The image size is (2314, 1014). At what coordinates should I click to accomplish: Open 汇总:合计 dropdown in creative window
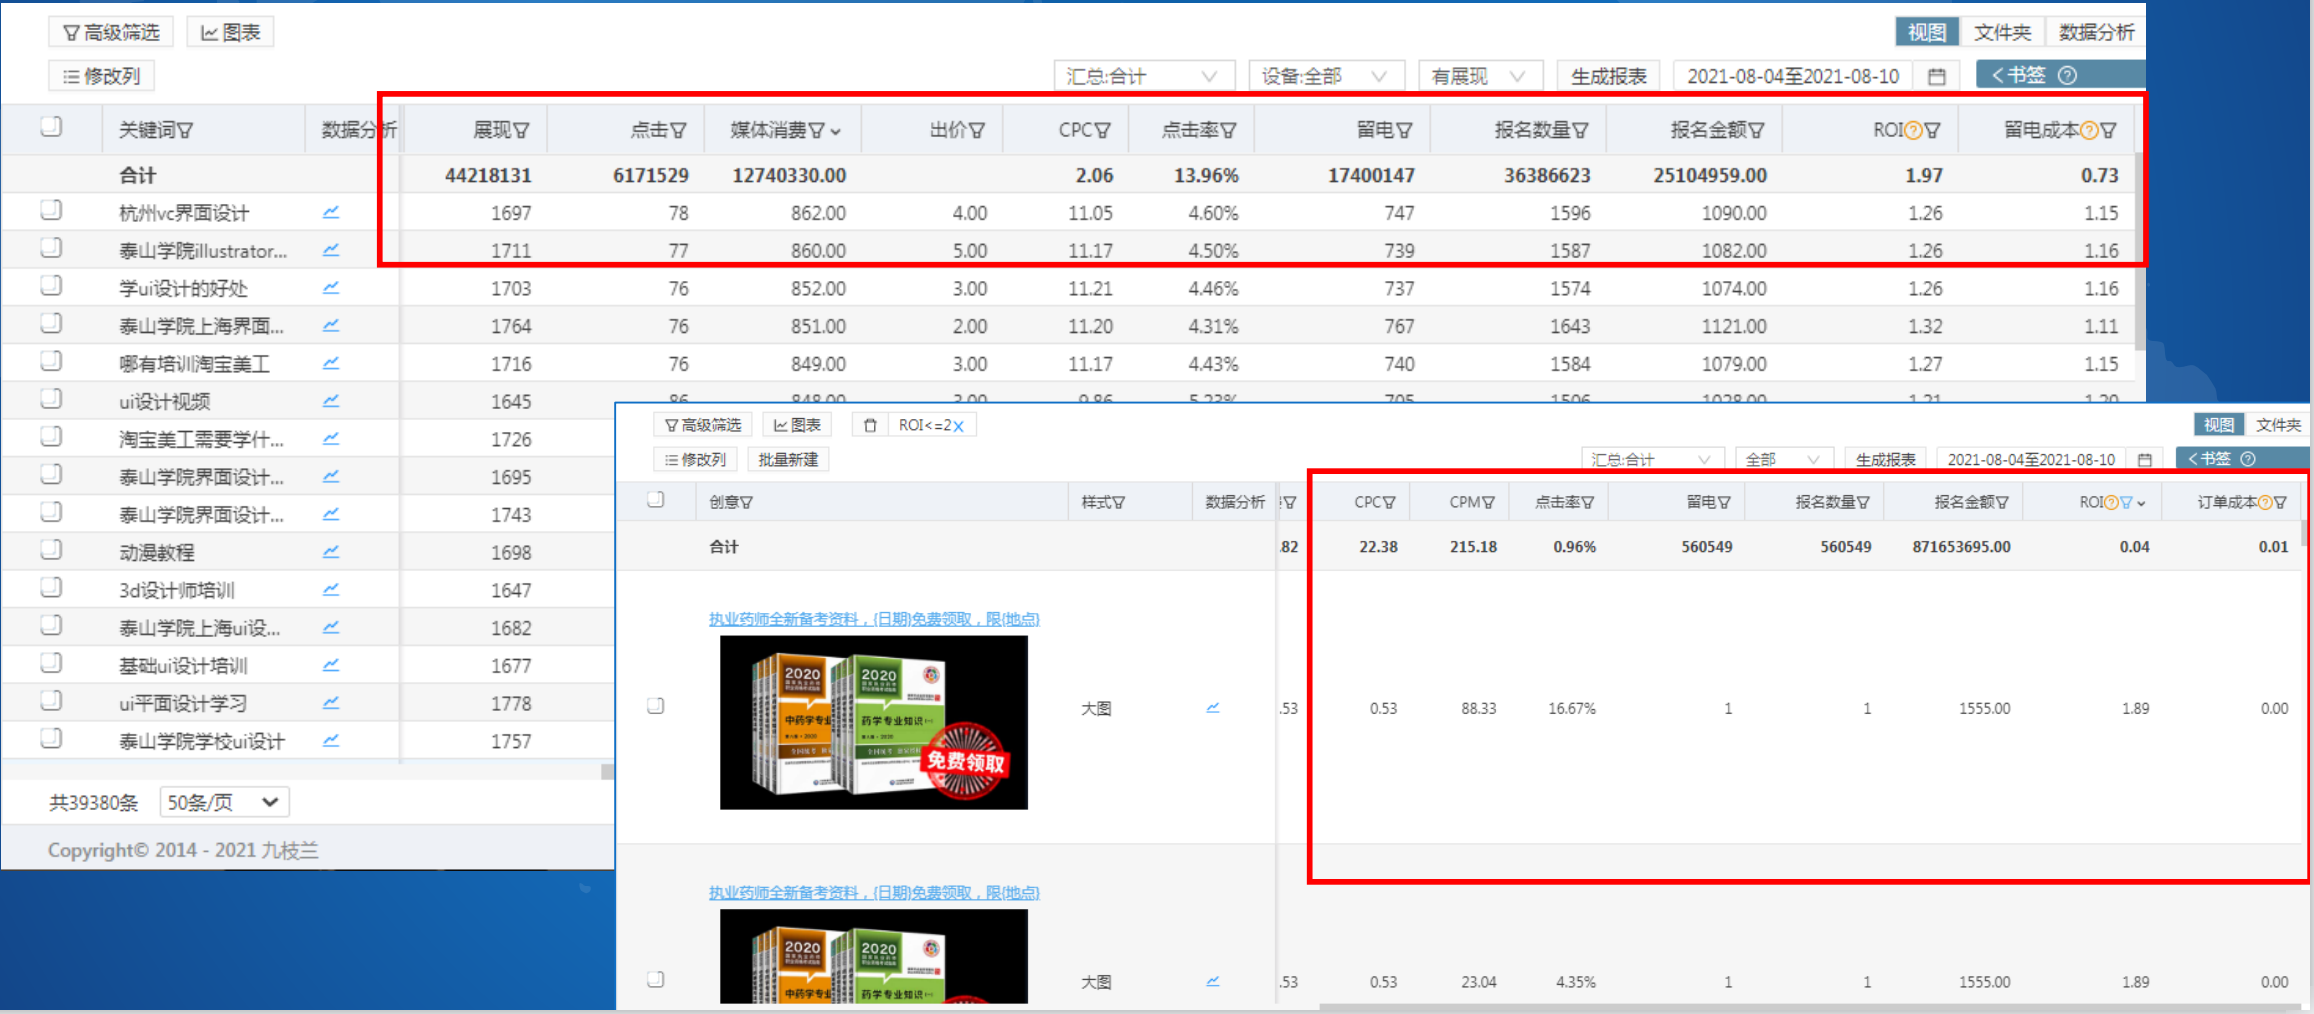pyautogui.click(x=1652, y=460)
